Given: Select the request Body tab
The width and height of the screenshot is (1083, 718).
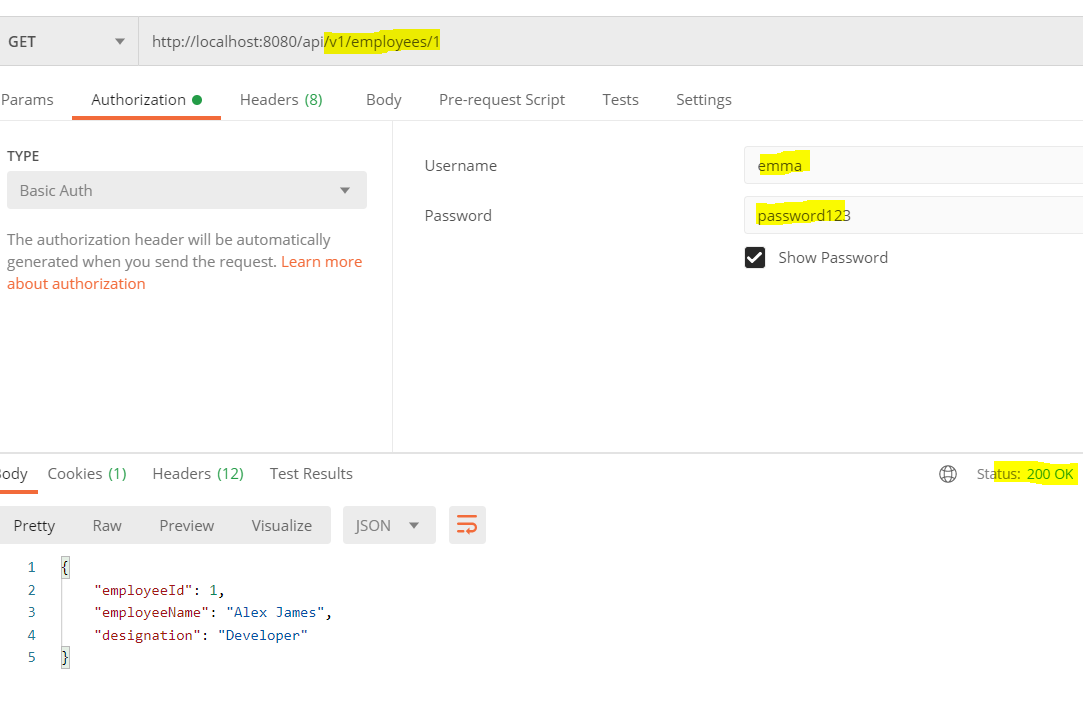Looking at the screenshot, I should (383, 100).
